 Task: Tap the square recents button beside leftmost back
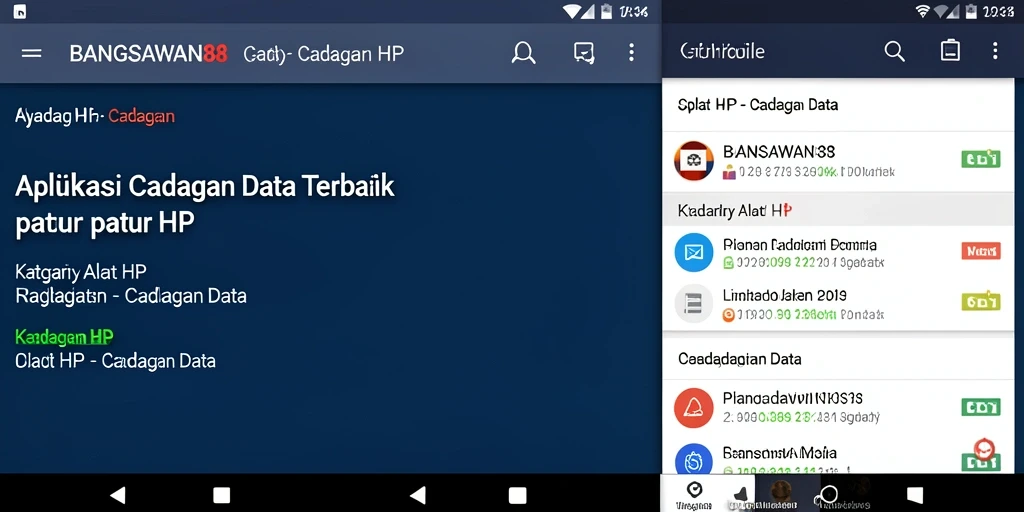click(x=221, y=495)
